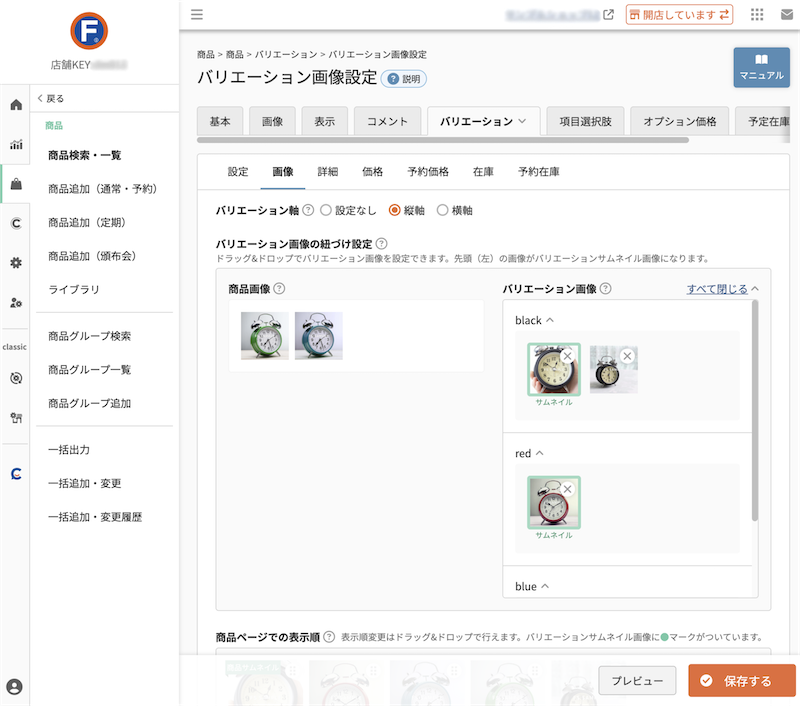Click the futureshop F logo
The width and height of the screenshot is (800, 706).
(x=89, y=31)
